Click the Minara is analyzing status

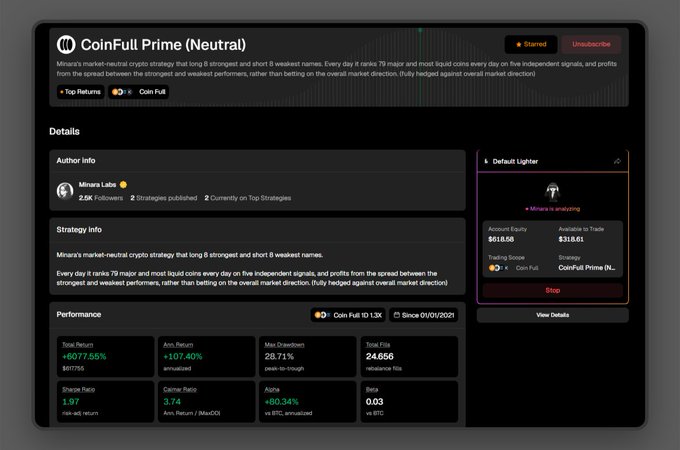tap(552, 209)
